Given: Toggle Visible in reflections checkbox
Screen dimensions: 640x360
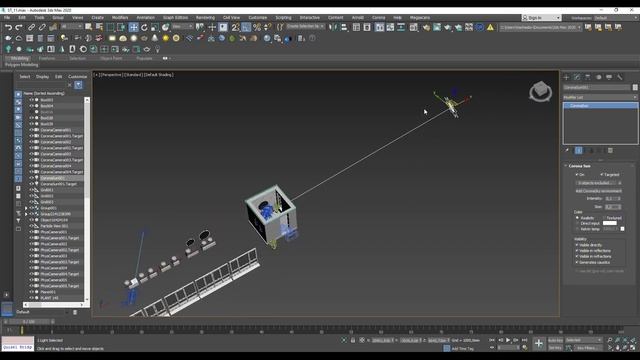Looking at the screenshot, I should 577,251.
